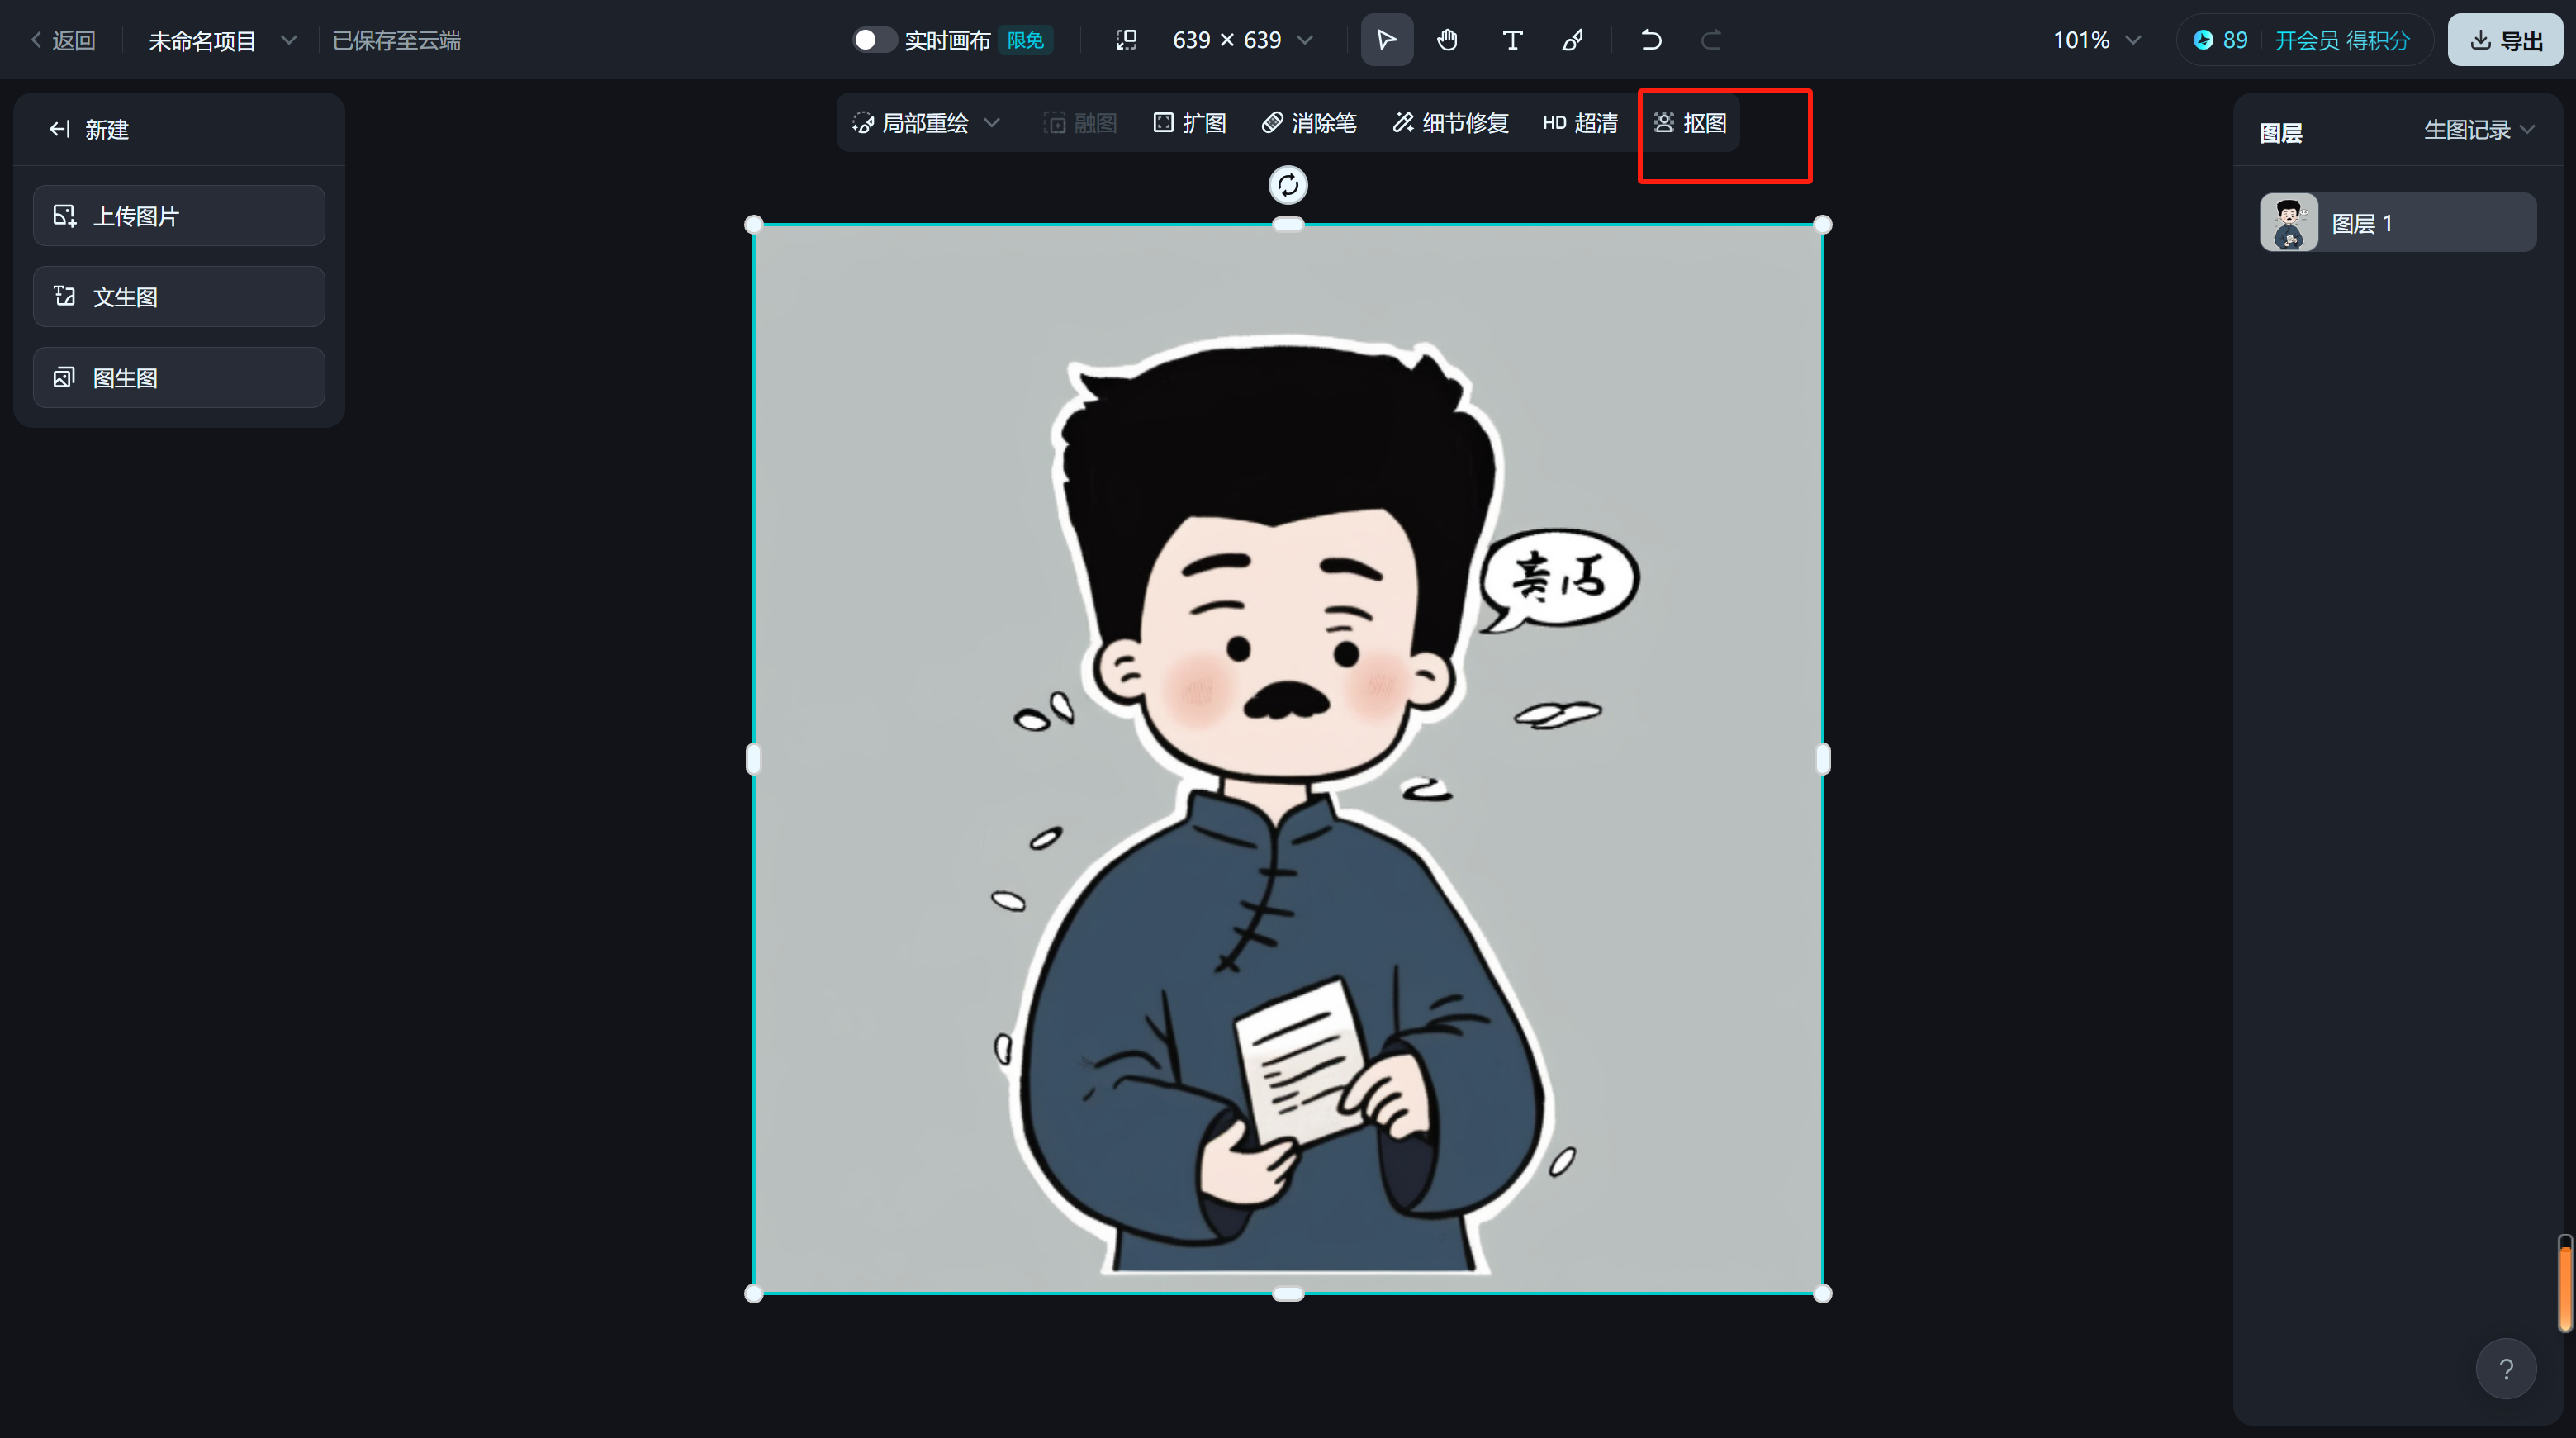Toggle the 实时画布 switch

click(875, 39)
